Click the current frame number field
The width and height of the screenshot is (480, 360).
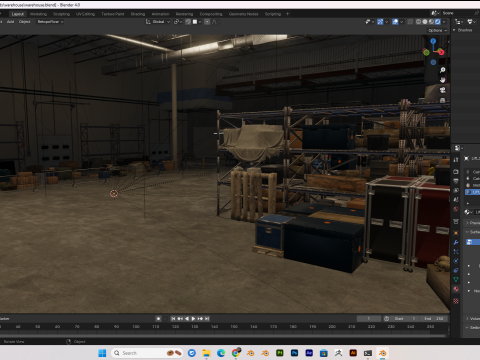369,319
